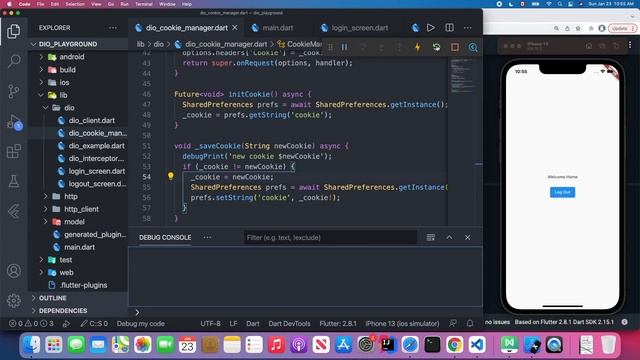Open the Run menu in menu bar

(x=124, y=4)
